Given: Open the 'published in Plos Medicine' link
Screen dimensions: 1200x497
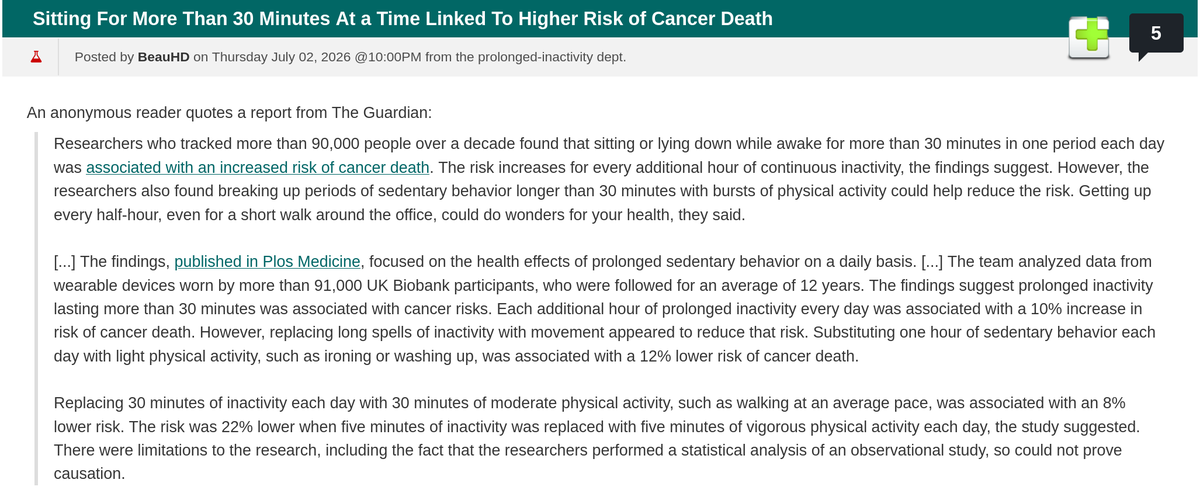Looking at the screenshot, I should pyautogui.click(x=267, y=262).
